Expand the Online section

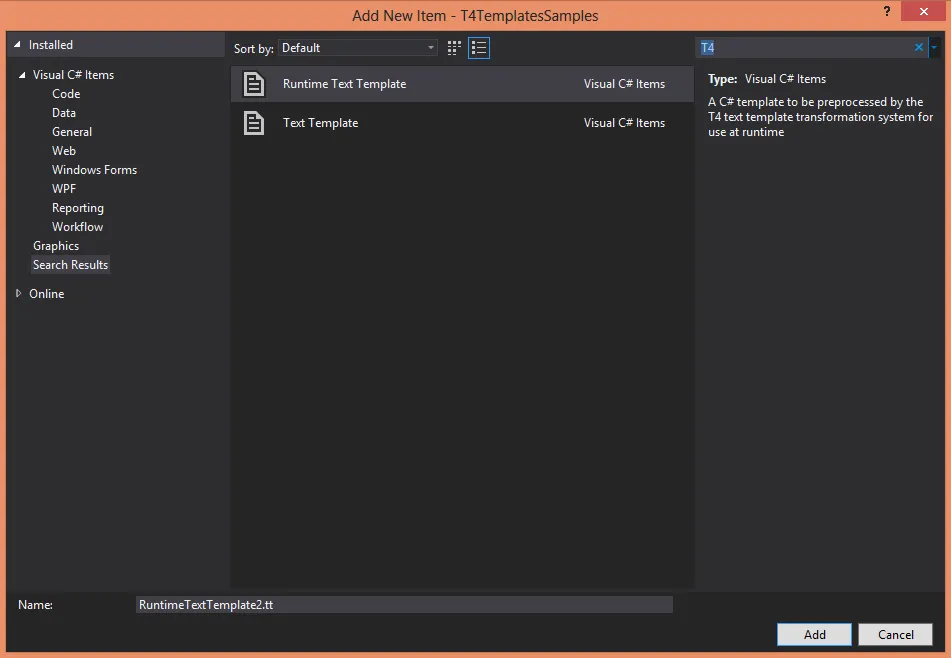18,294
